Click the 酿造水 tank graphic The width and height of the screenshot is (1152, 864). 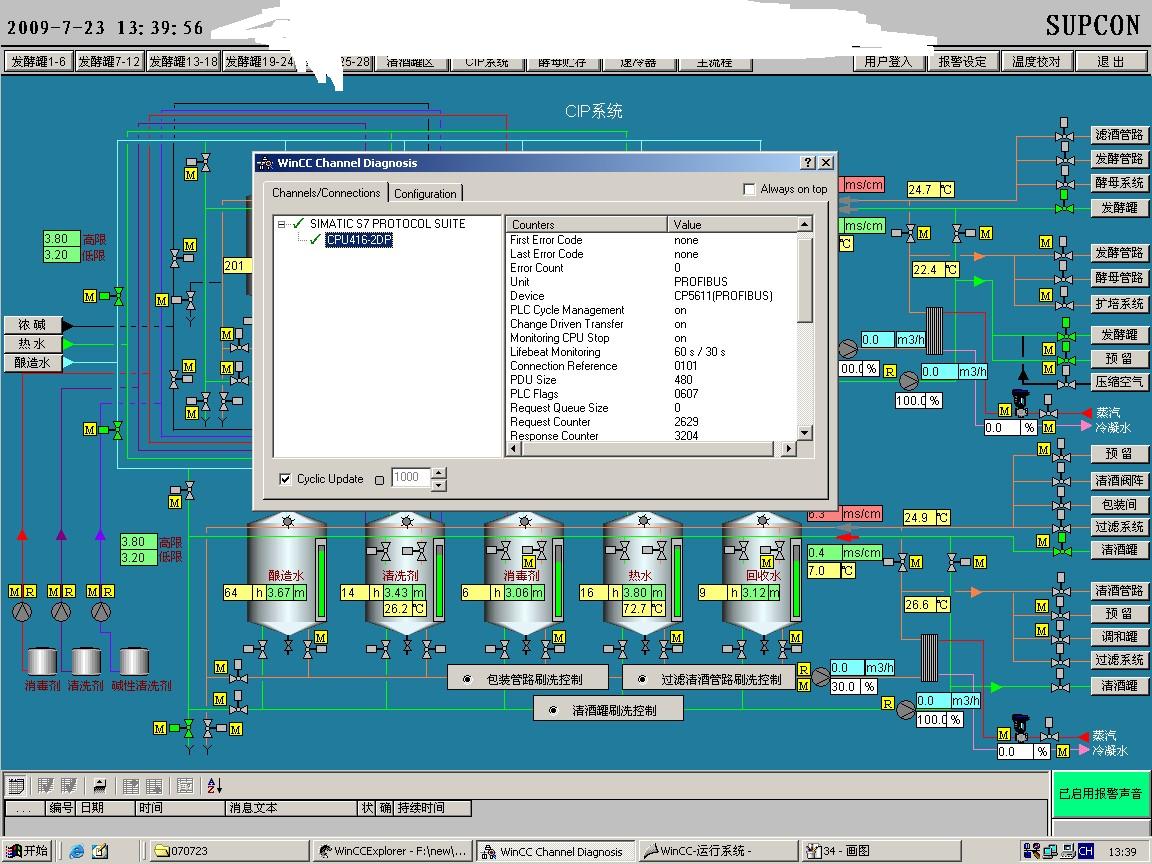click(286, 575)
